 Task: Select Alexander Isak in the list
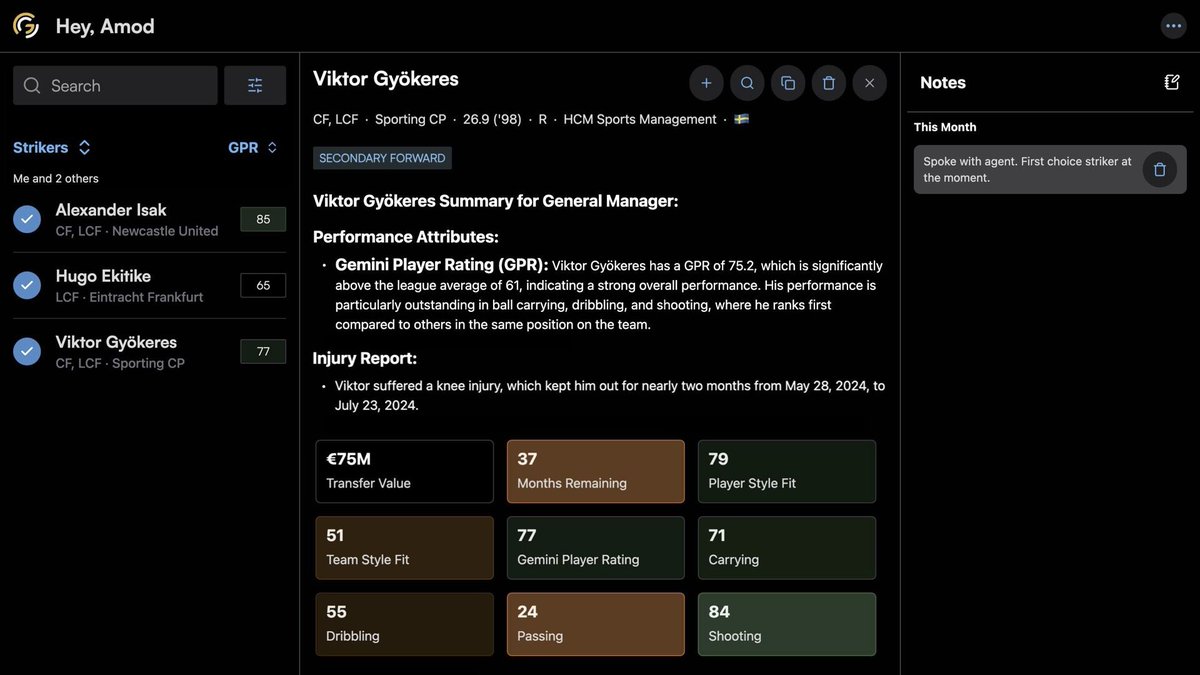point(150,219)
